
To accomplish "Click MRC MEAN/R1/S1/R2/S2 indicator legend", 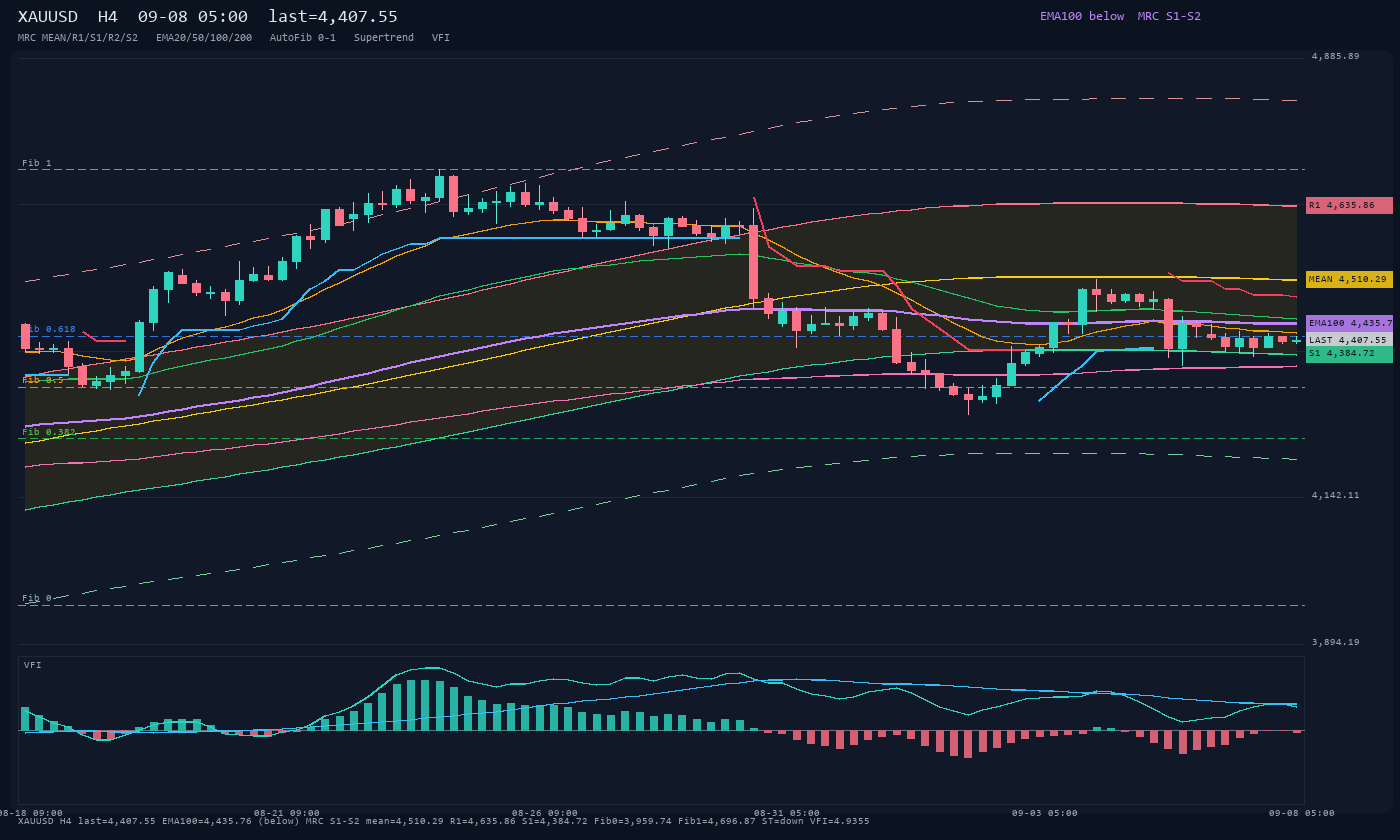I will pos(78,38).
